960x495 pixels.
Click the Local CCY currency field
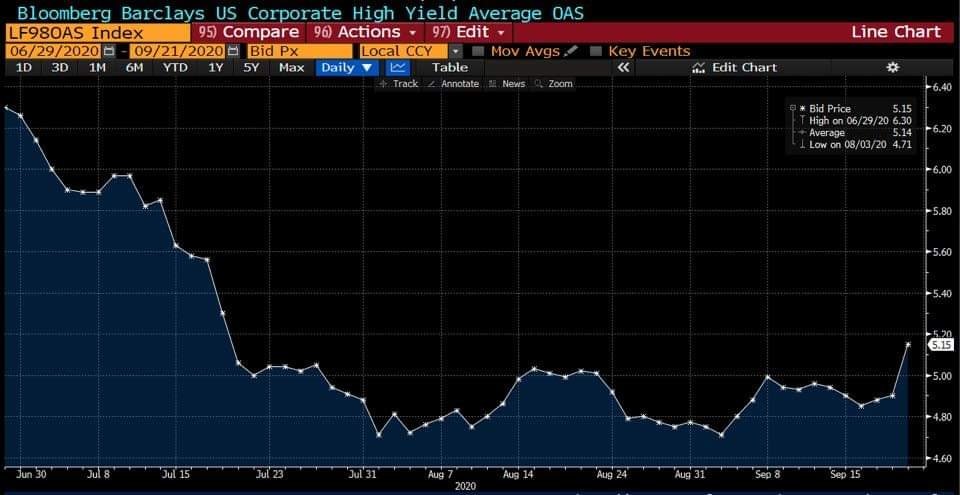[405, 51]
